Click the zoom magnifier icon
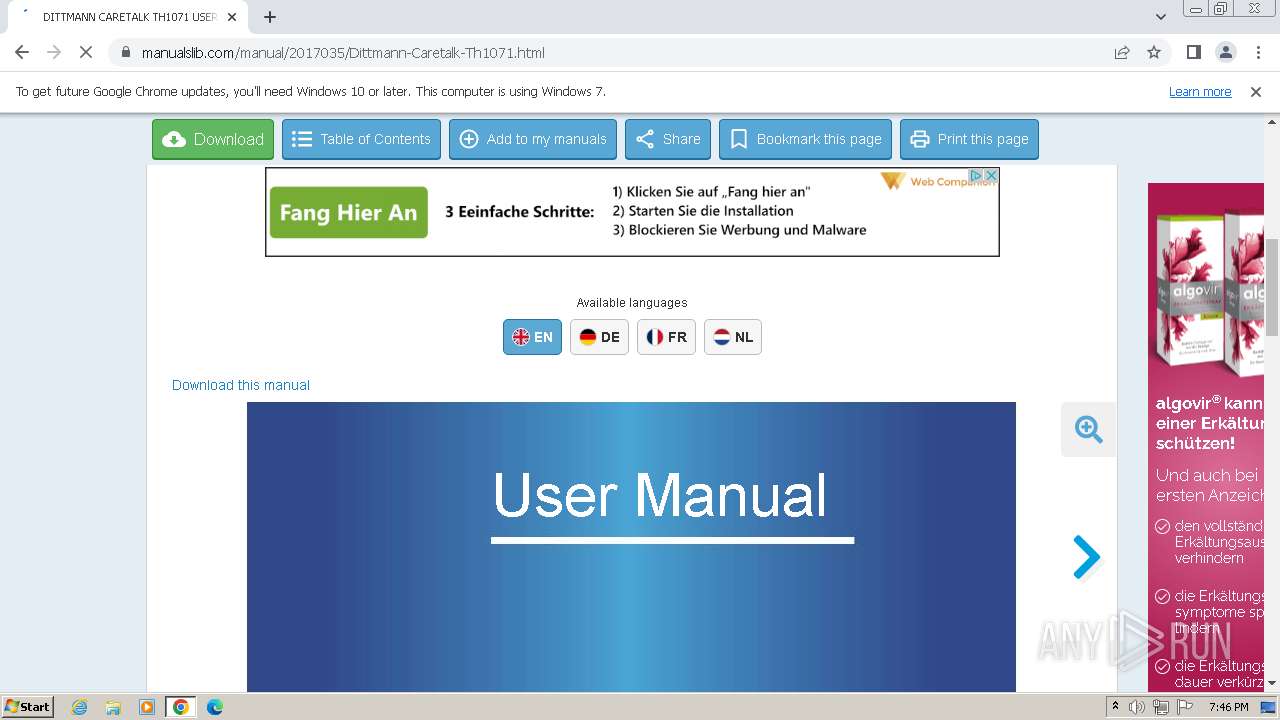This screenshot has width=1280, height=720. tap(1088, 430)
